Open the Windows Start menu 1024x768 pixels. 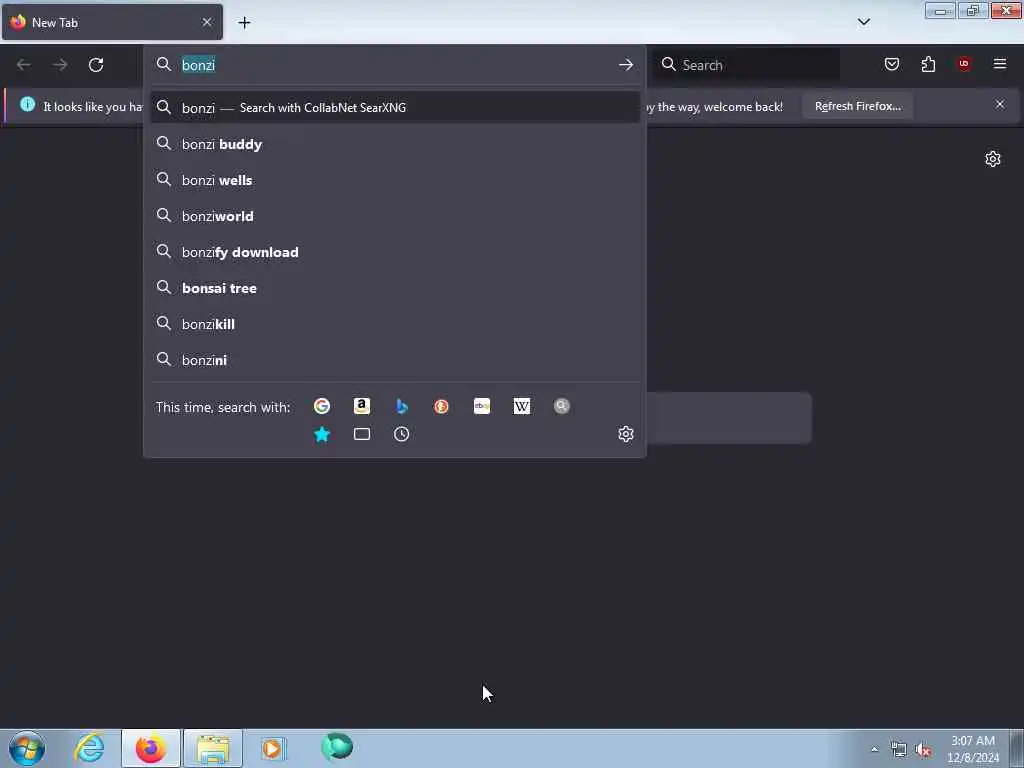tap(27, 748)
